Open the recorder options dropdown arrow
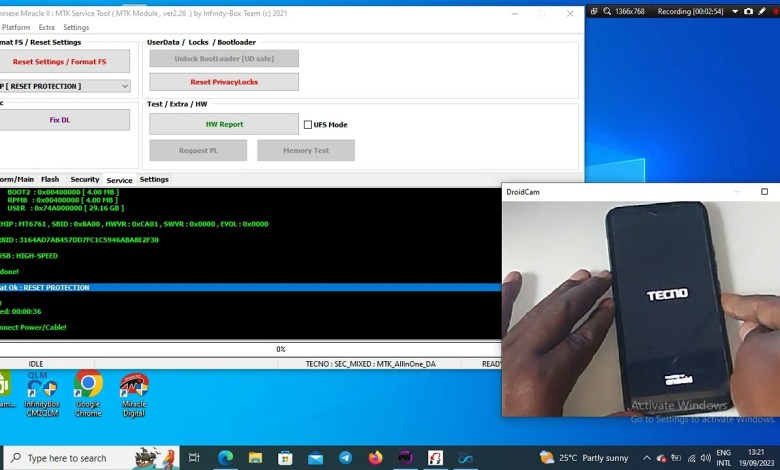Viewport: 780px width, 470px height. (735, 11)
